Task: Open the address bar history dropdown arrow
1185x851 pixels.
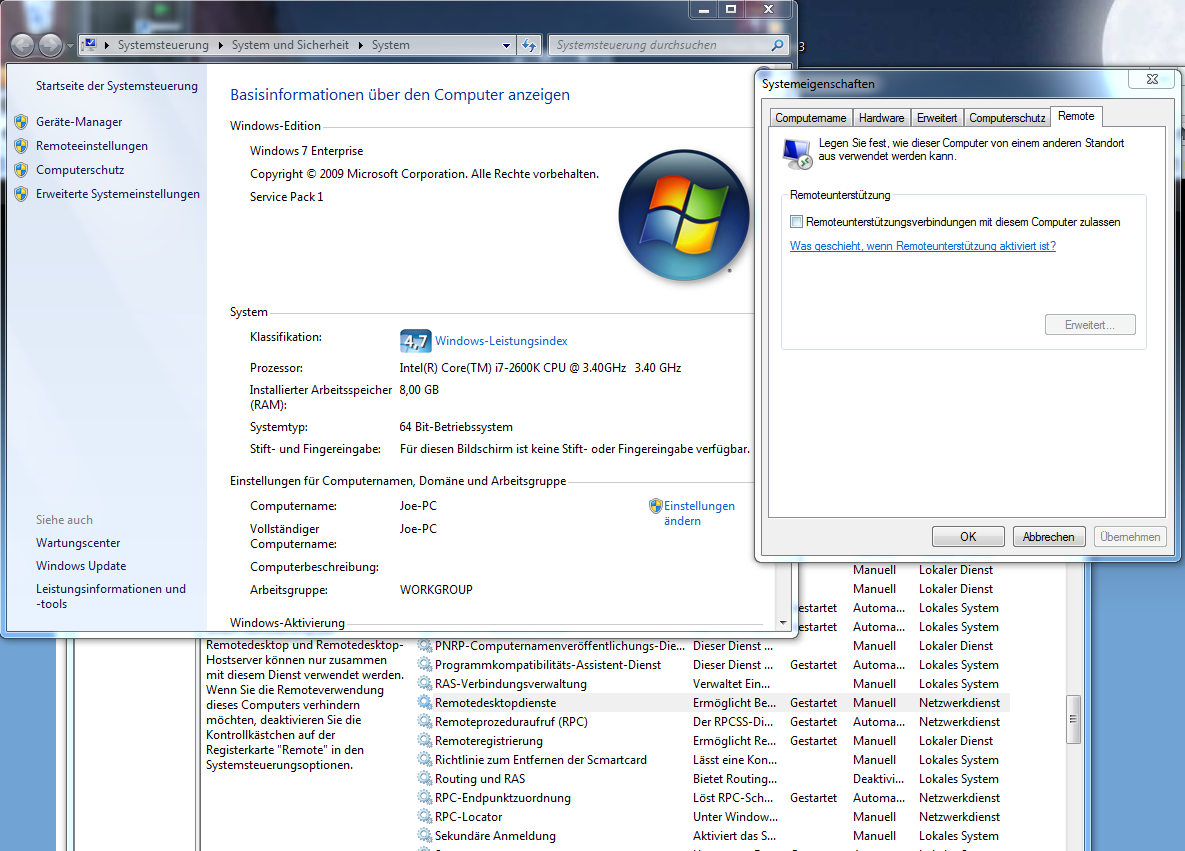Action: (x=506, y=45)
